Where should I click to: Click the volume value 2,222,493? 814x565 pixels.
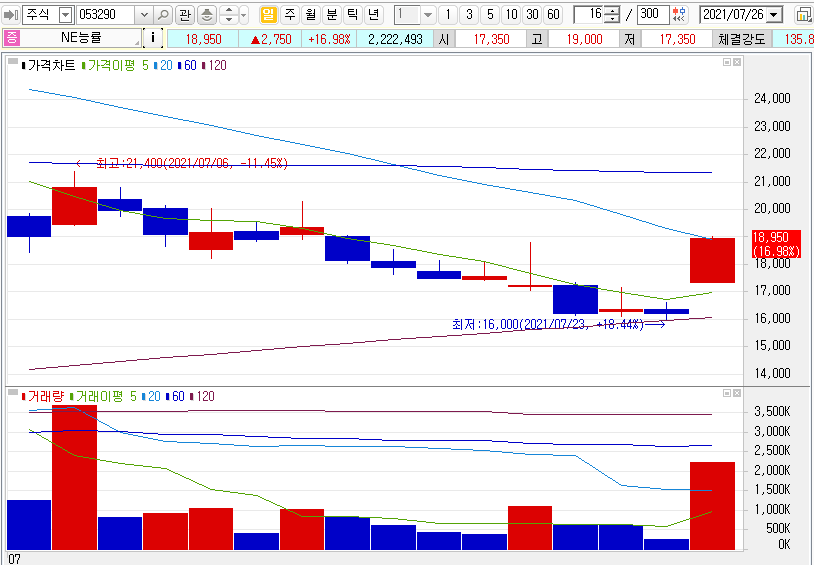coord(395,39)
